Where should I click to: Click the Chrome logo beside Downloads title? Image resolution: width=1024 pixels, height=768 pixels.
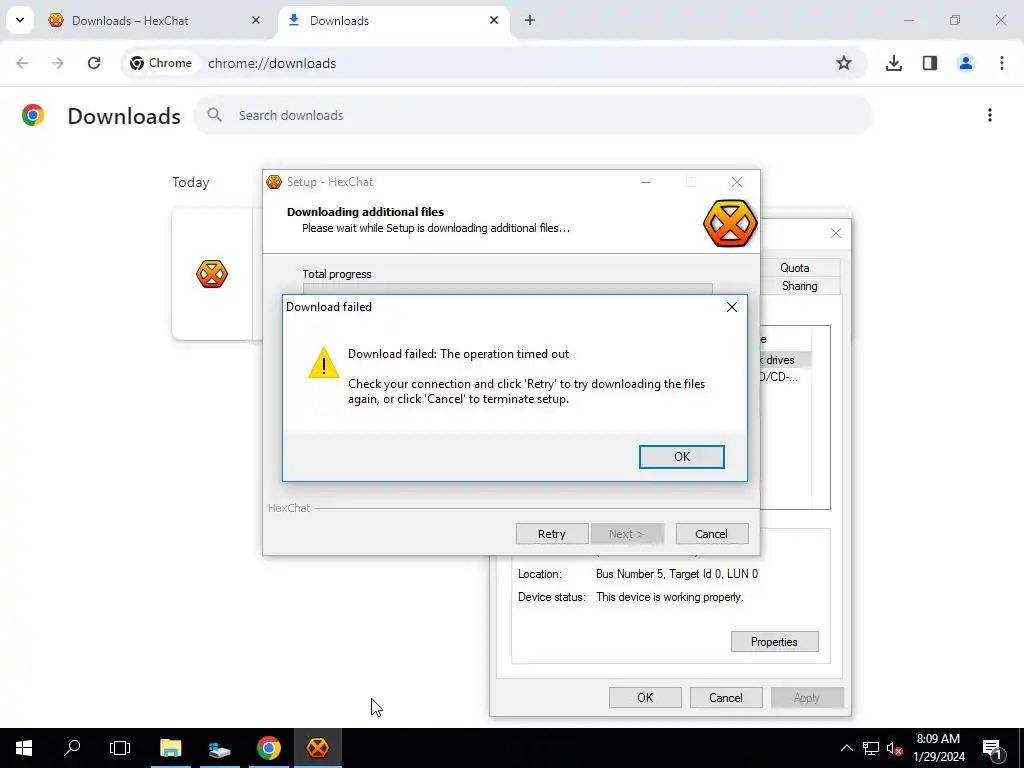[33, 116]
